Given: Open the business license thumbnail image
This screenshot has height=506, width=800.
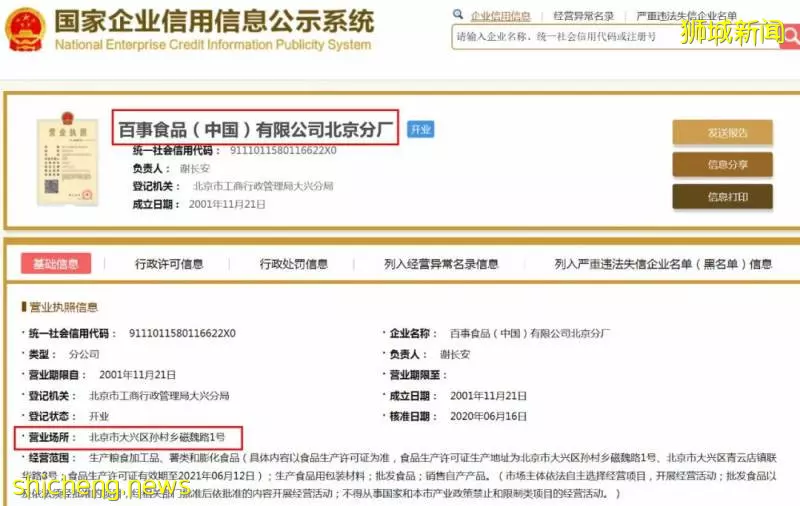Looking at the screenshot, I should click(67, 159).
